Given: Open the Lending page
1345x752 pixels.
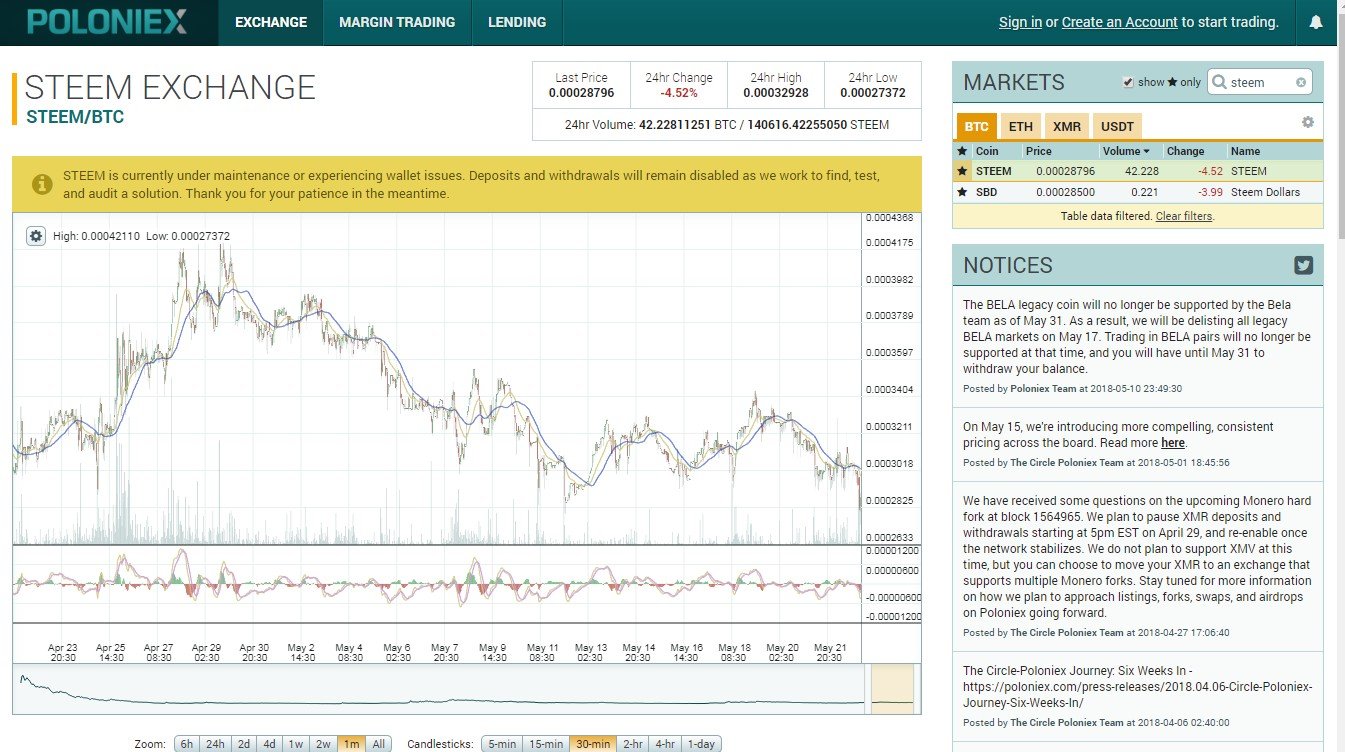Looking at the screenshot, I should 517,22.
